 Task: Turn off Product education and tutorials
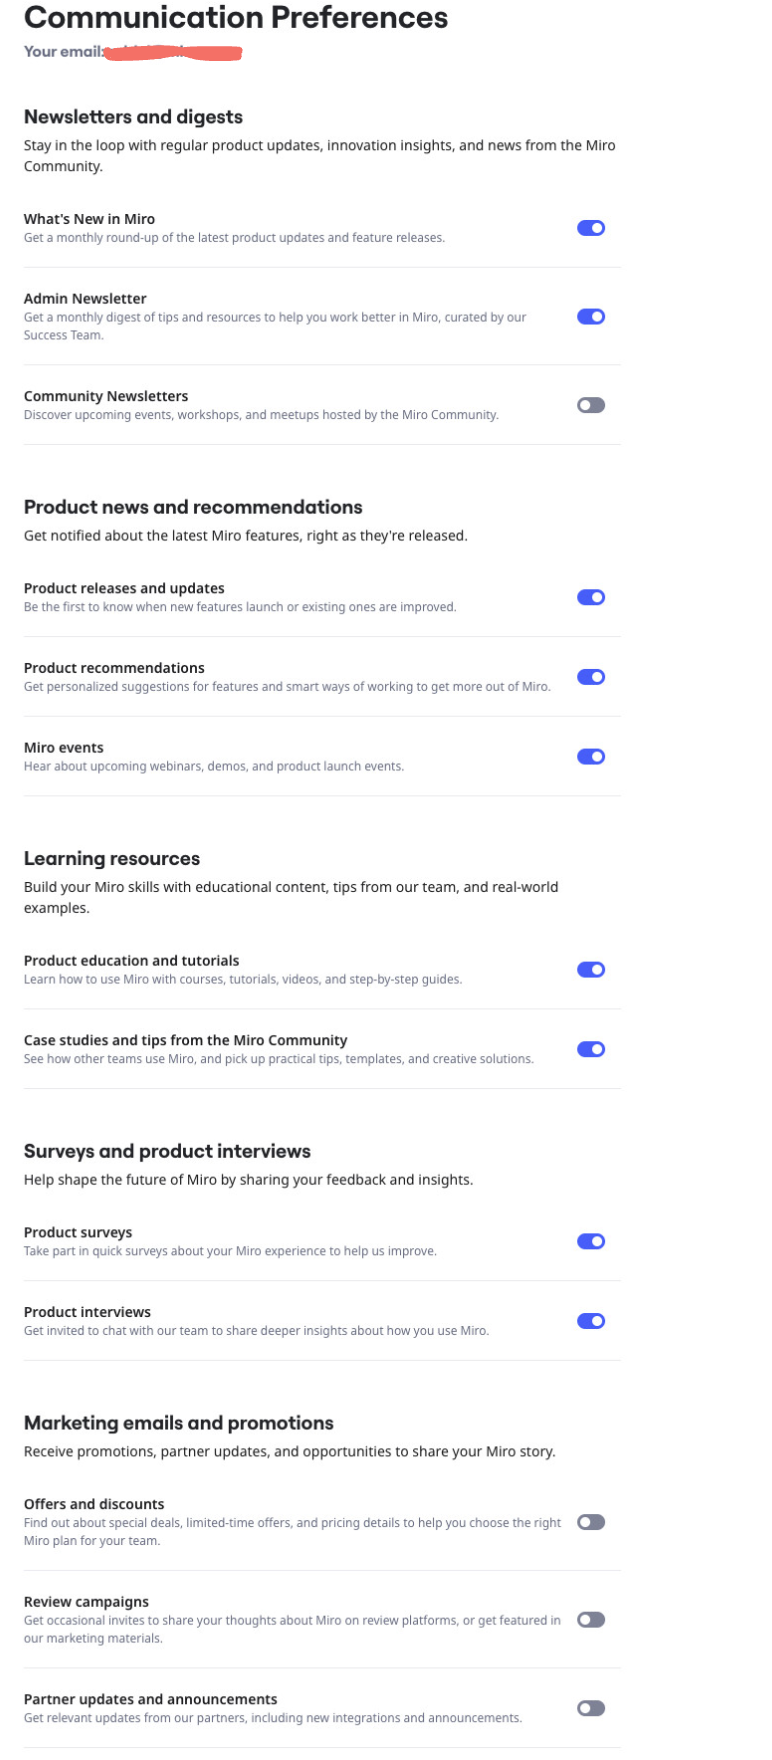click(x=590, y=969)
